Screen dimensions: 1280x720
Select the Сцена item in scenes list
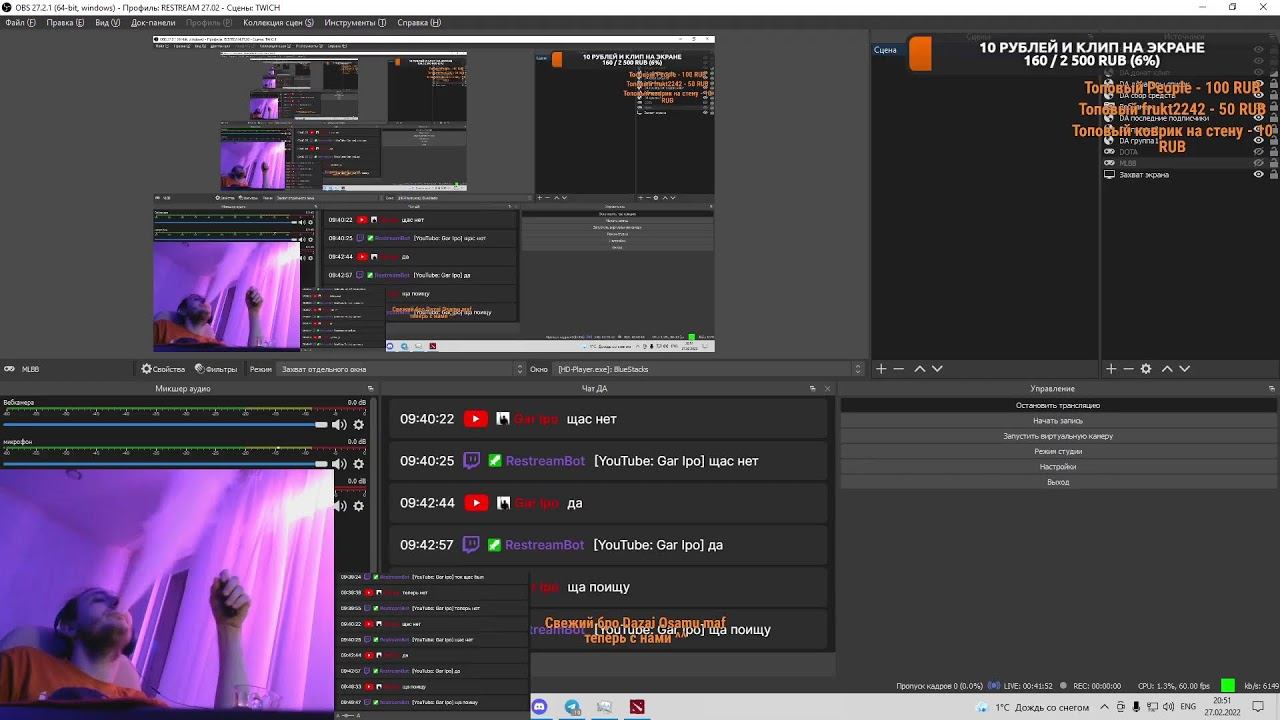click(x=885, y=50)
